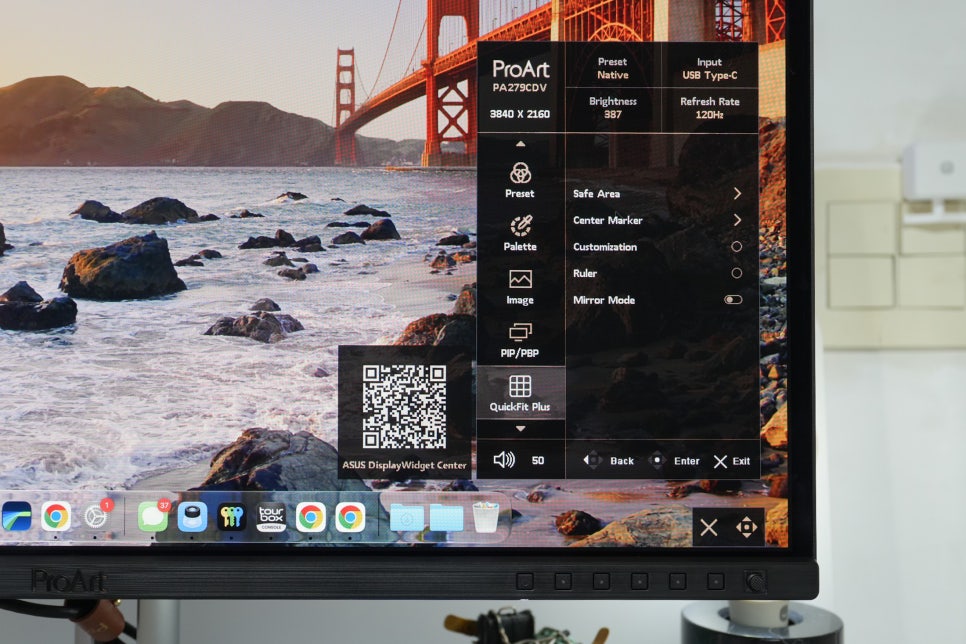
Task: Toggle the Mirror Mode switch
Action: pos(733,300)
